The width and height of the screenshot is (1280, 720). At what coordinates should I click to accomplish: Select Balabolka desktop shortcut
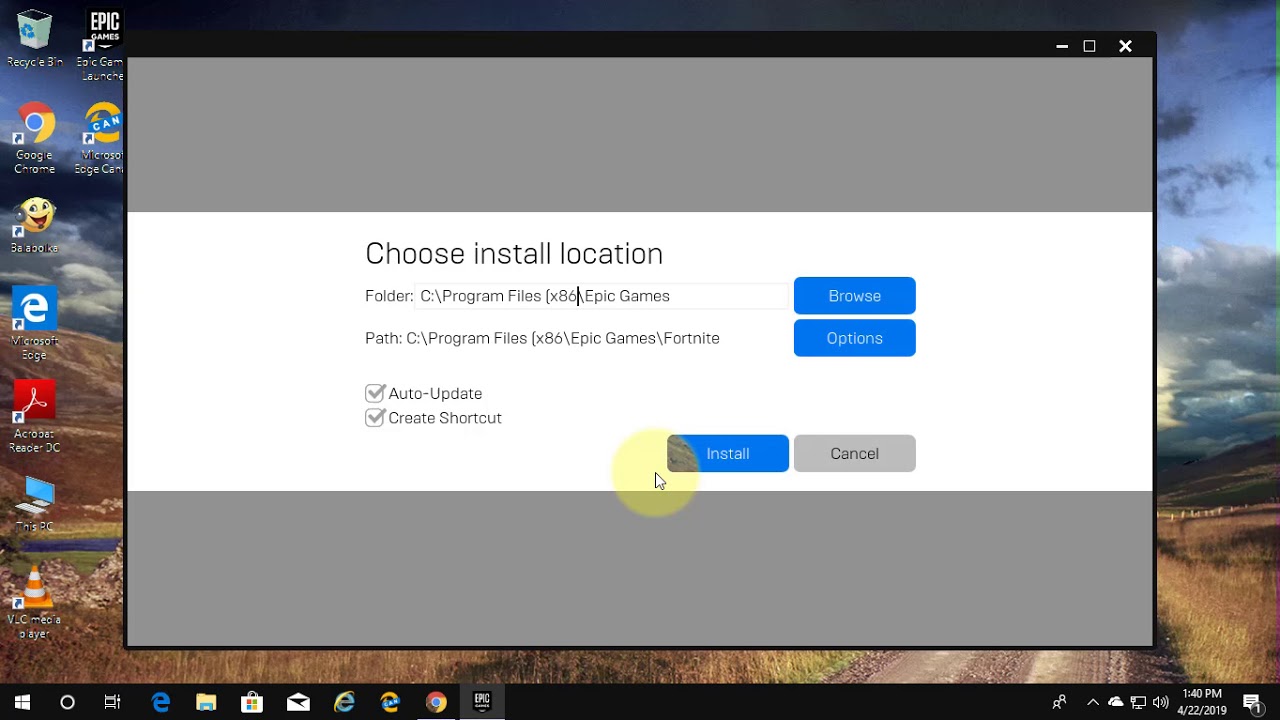click(35, 226)
